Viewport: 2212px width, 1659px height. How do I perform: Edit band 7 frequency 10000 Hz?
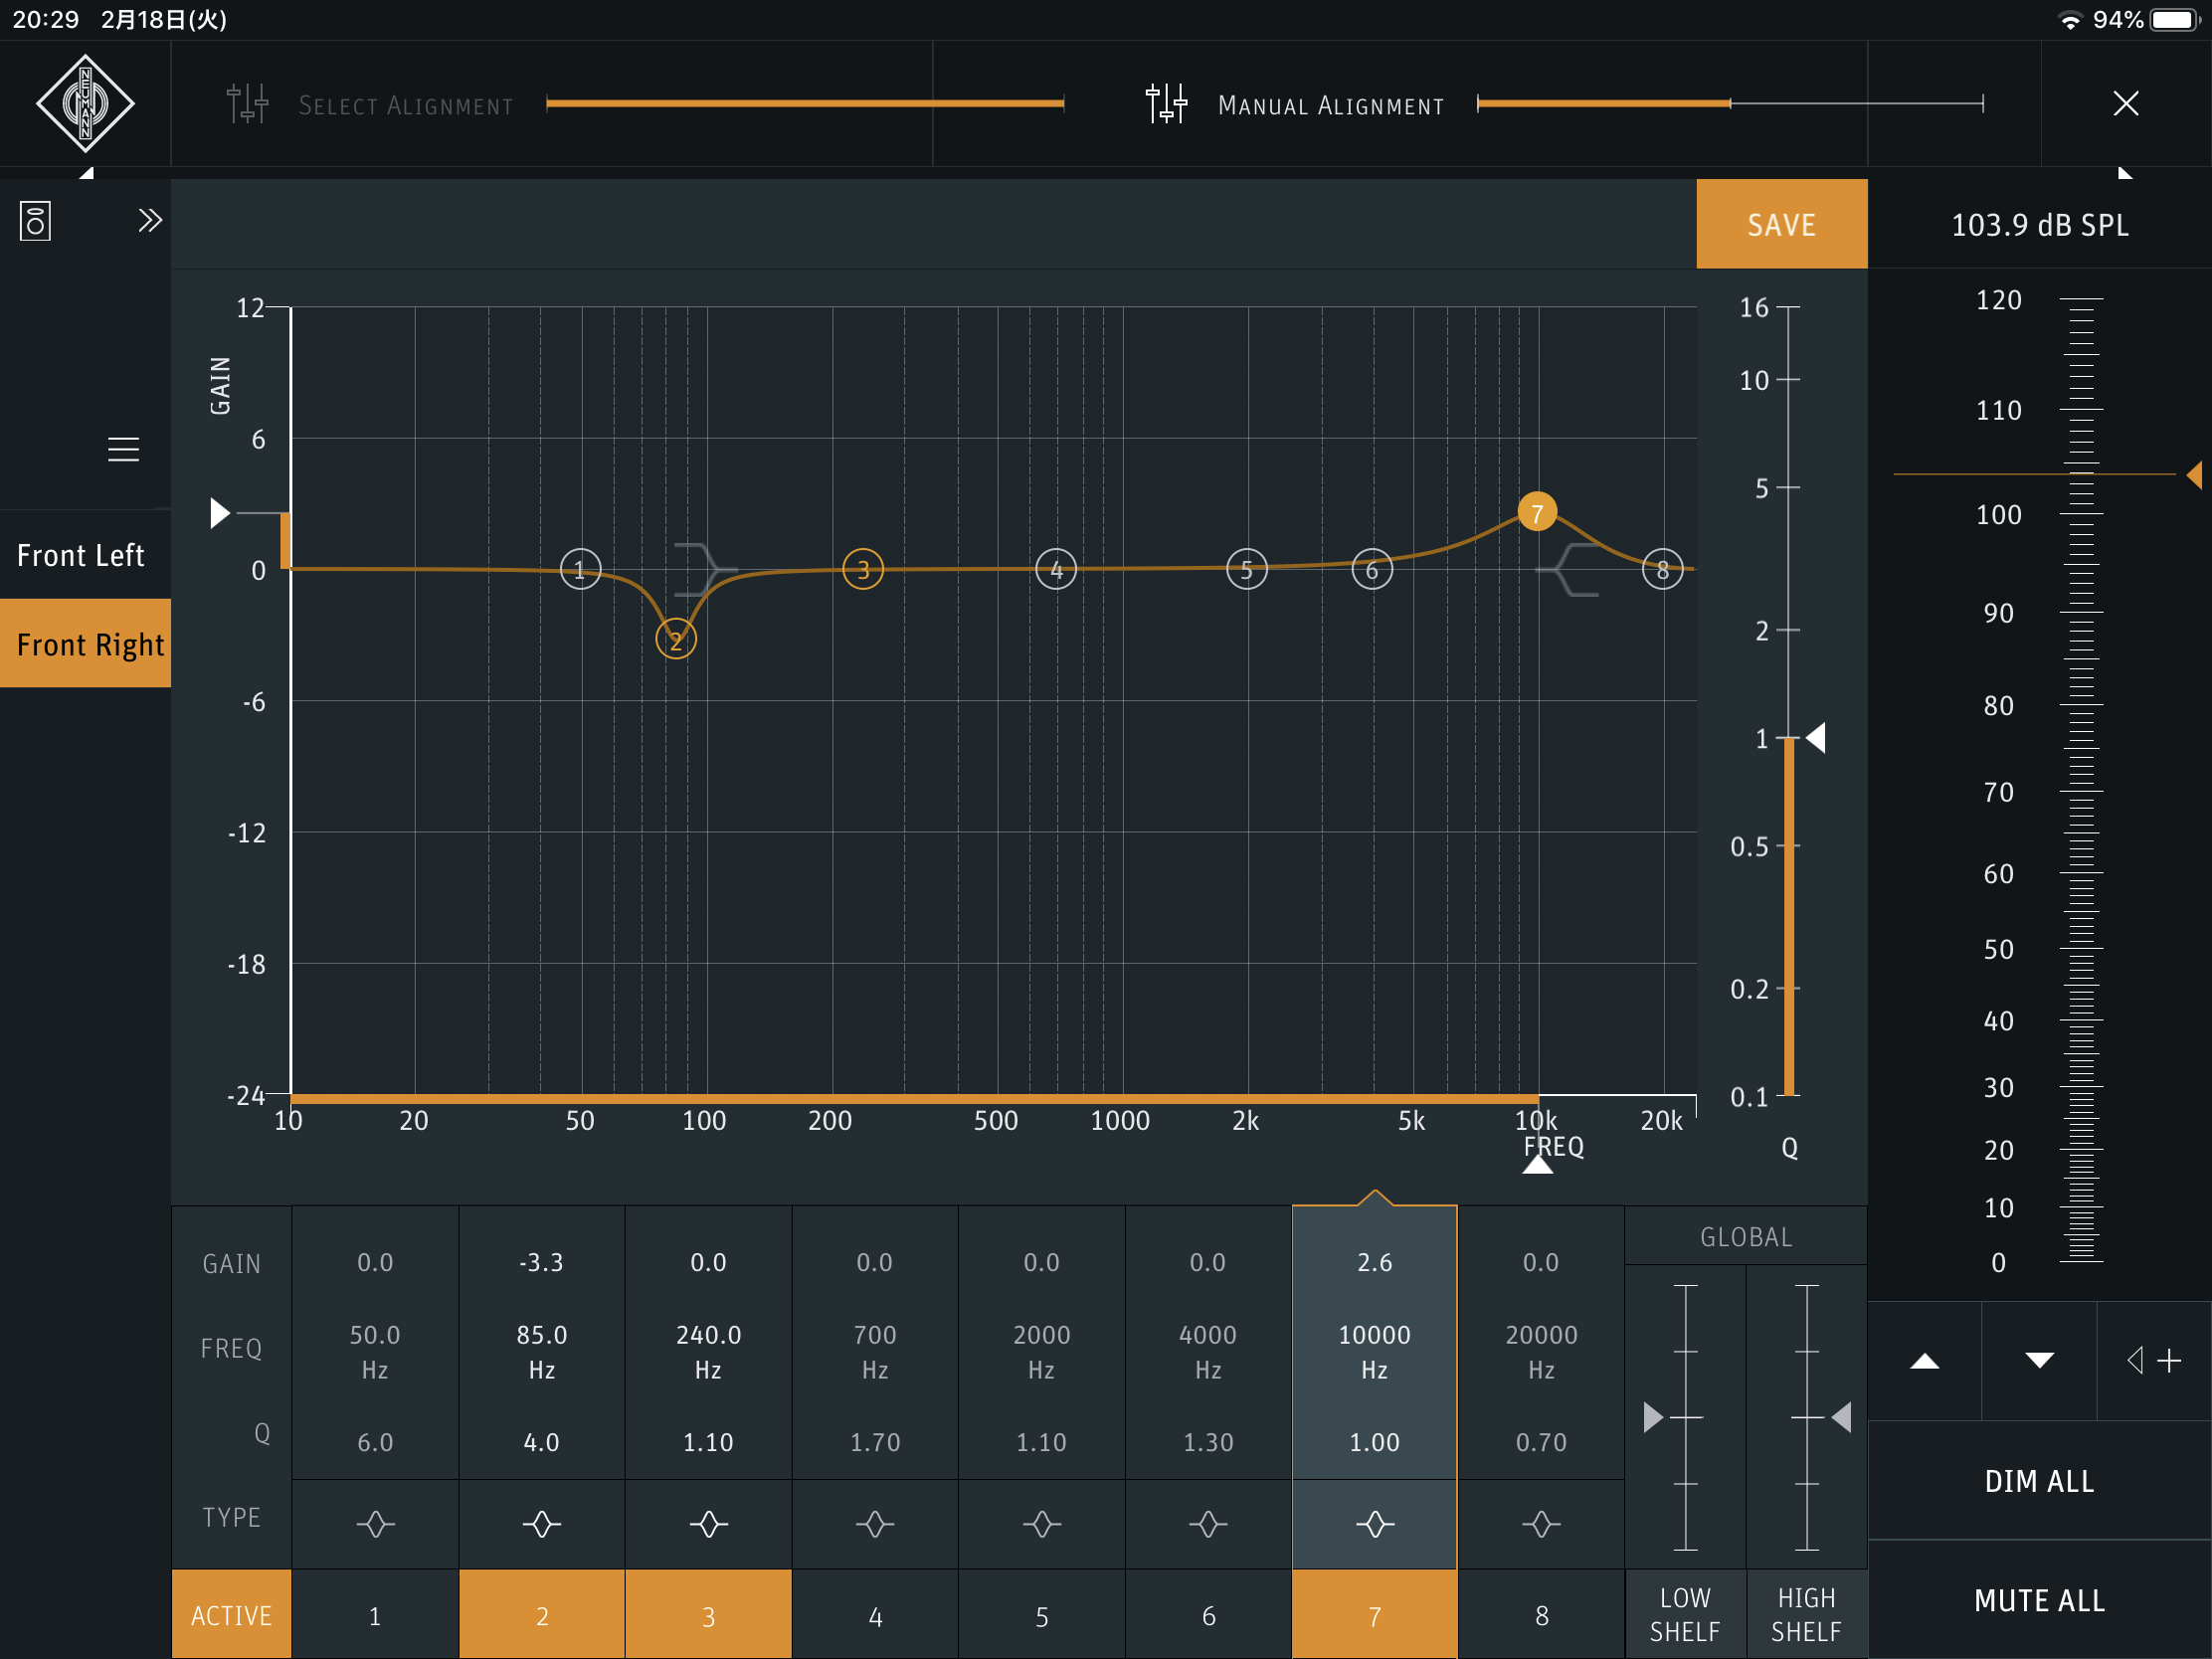point(1375,1352)
